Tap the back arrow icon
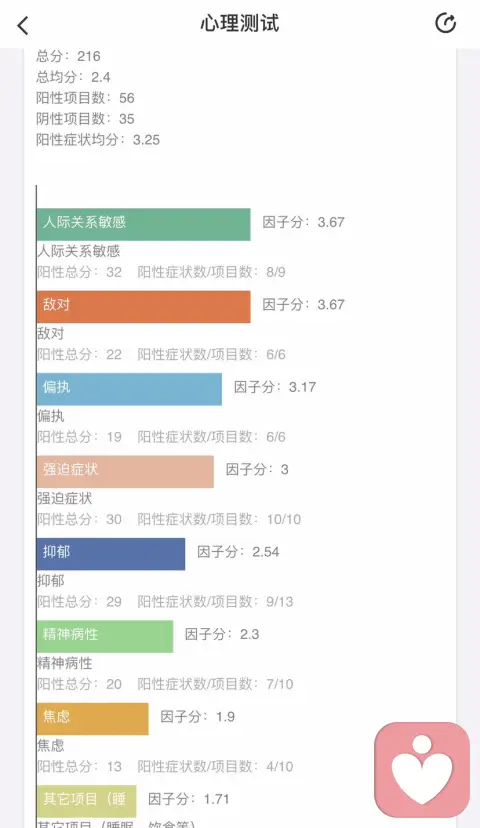This screenshot has width=480, height=828. (x=23, y=25)
